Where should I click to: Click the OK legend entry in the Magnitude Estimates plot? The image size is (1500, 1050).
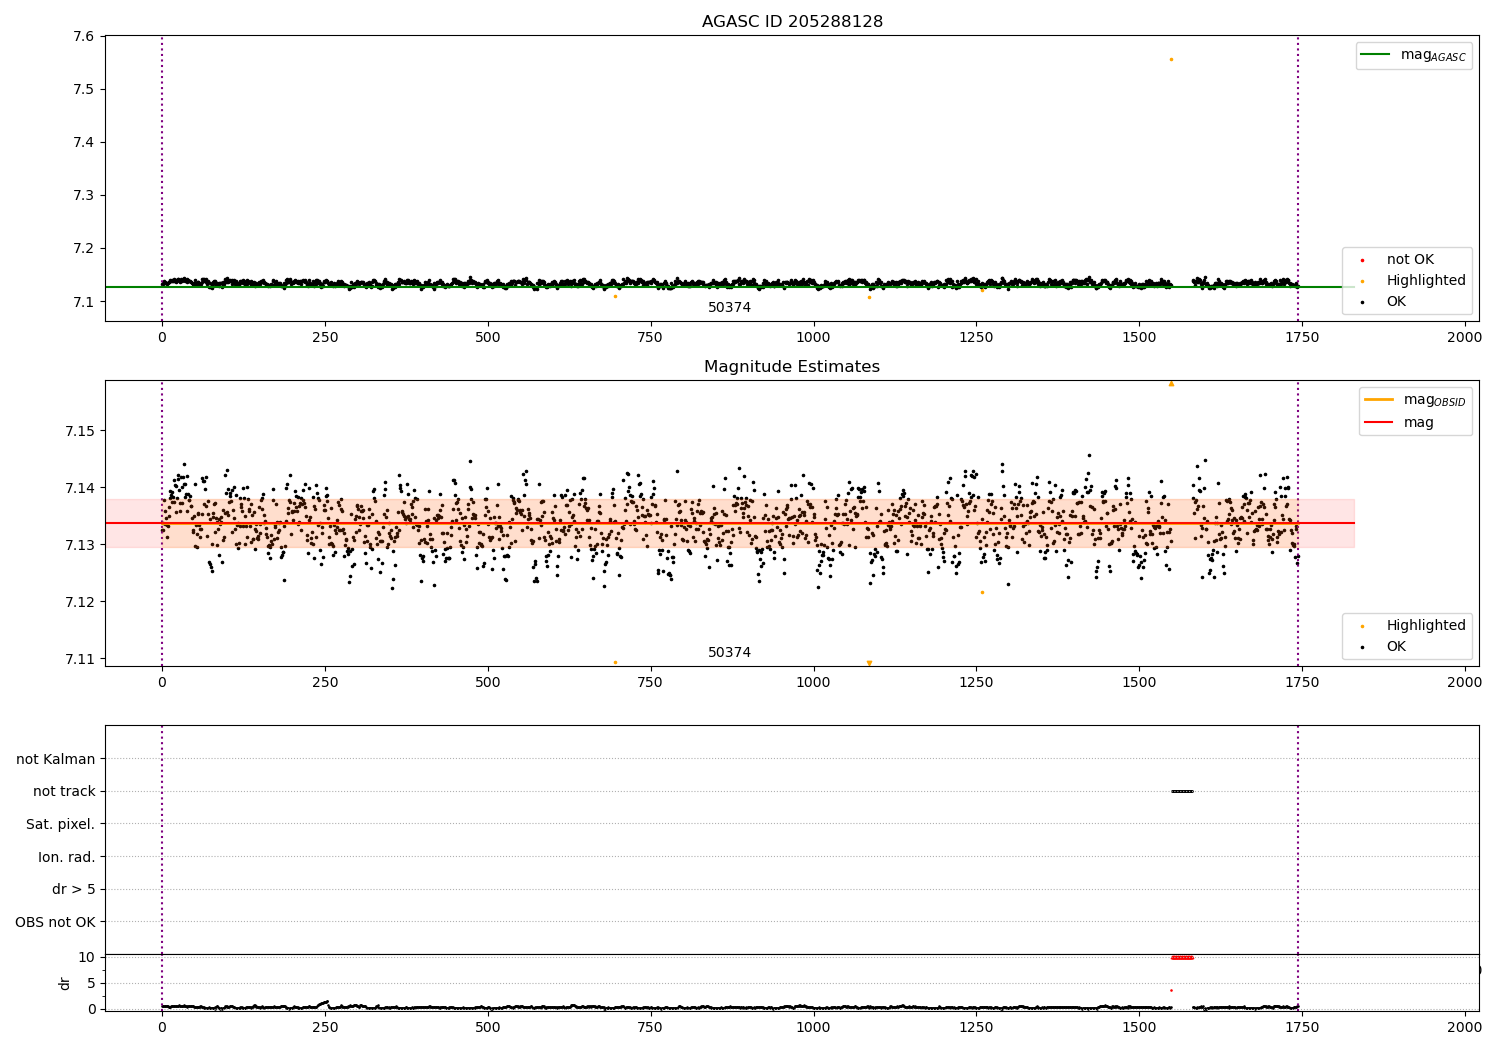tap(1396, 647)
